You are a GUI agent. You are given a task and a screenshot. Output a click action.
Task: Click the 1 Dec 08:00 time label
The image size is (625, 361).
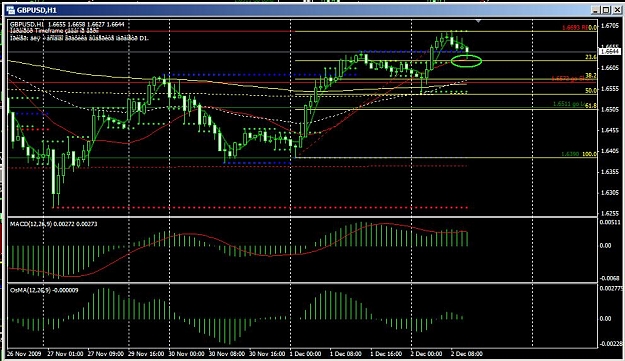(x=346, y=354)
